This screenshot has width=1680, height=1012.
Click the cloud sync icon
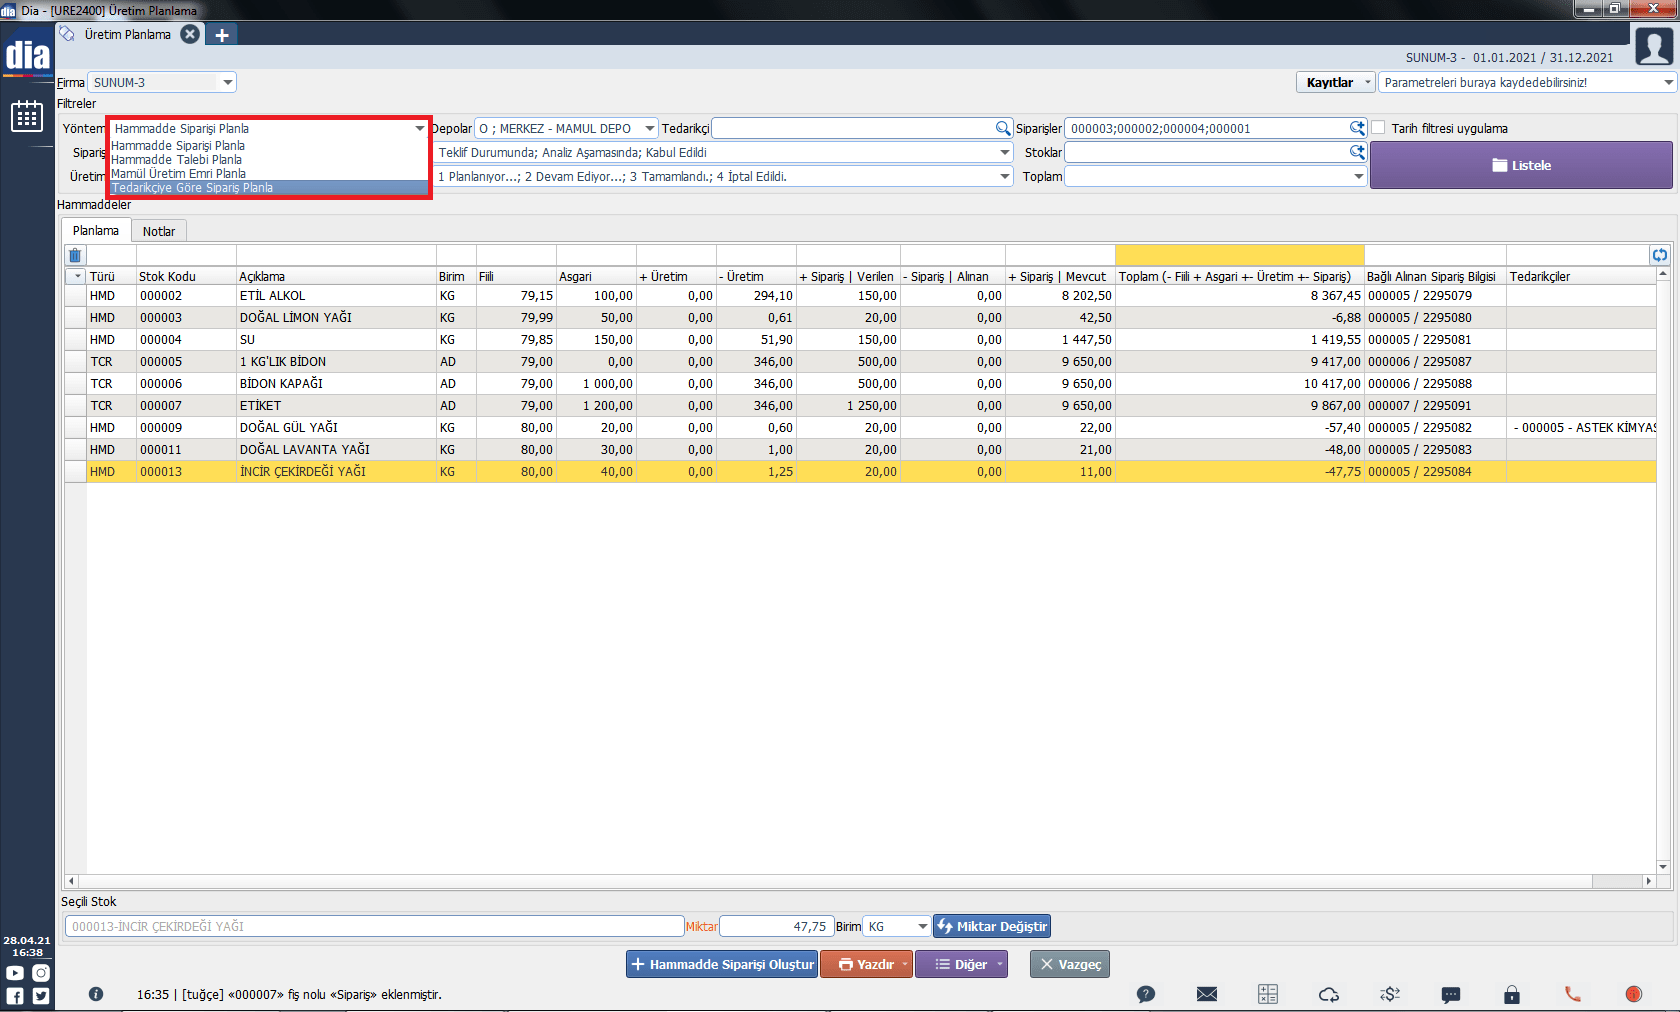pos(1329,994)
